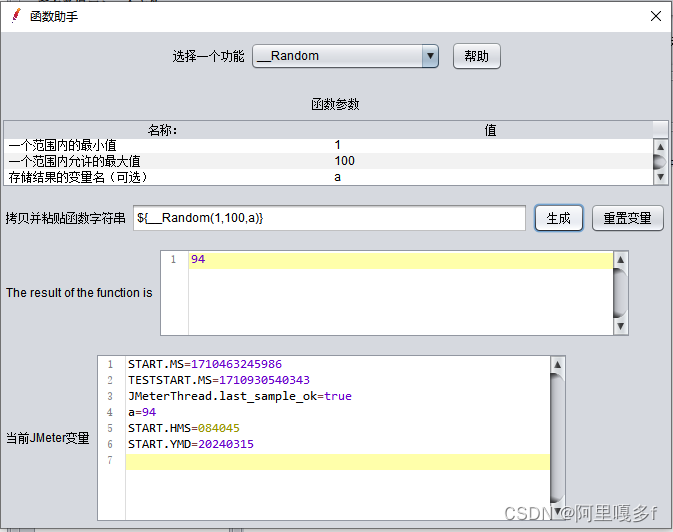Screen dimensions: 673x532
Task: Select the variable name cell showing a
Action: pyautogui.click(x=491, y=177)
